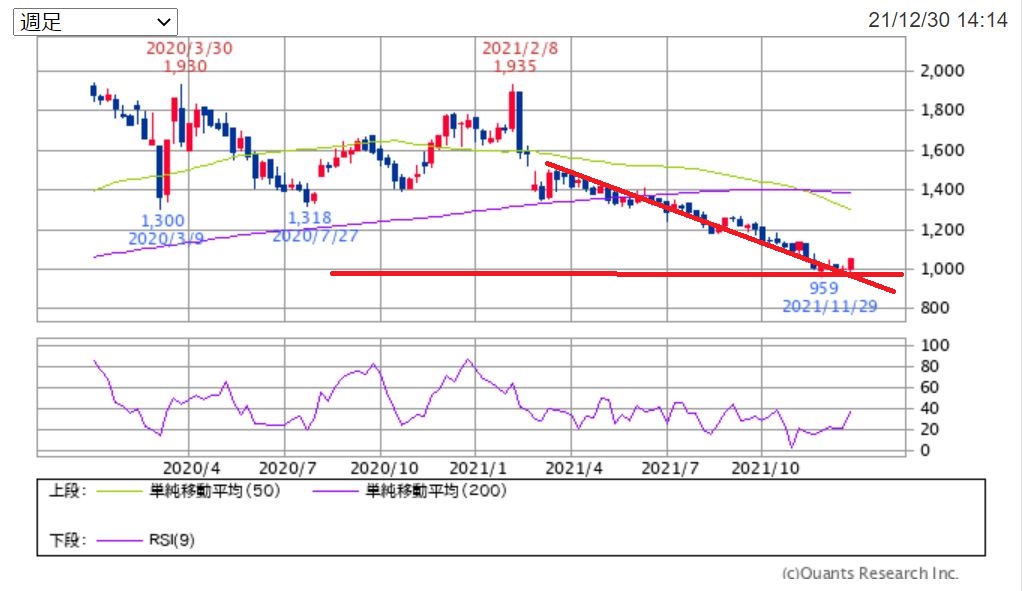Click the 1,935 high price label

tap(515, 66)
